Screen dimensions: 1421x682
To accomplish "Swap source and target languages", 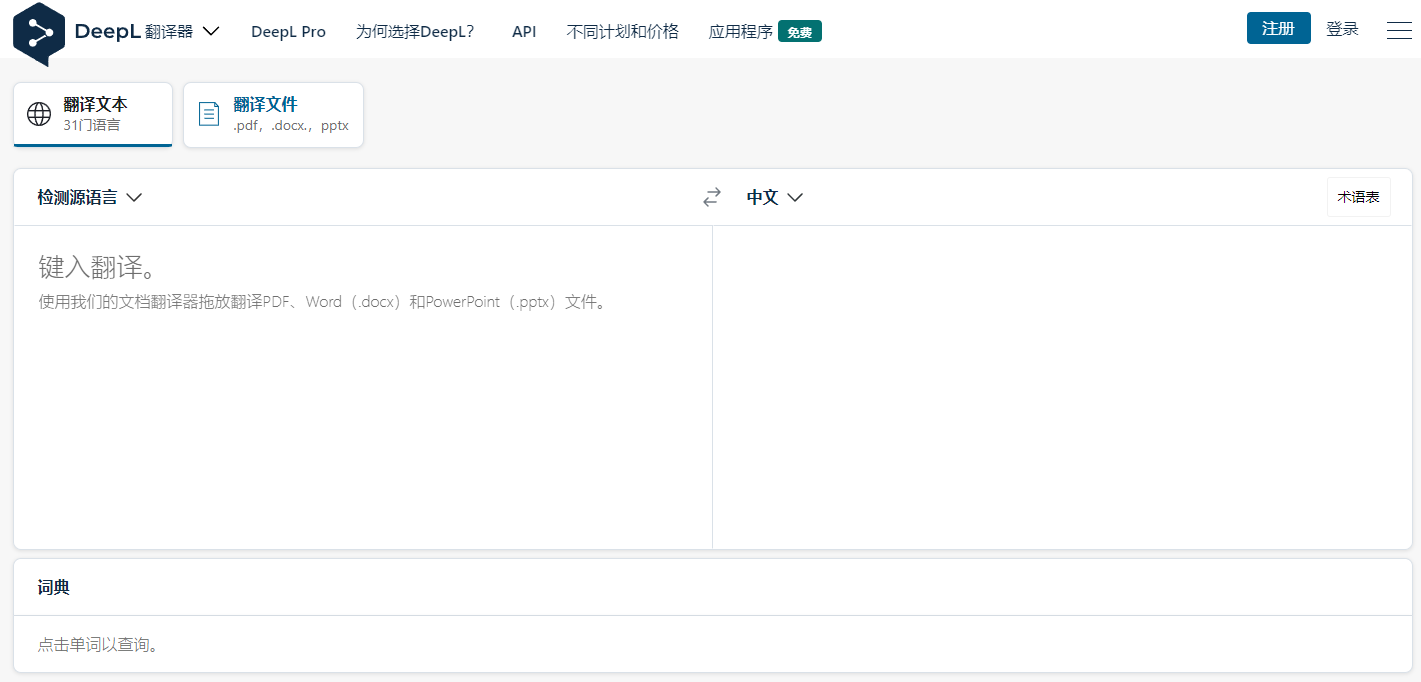I will tap(711, 197).
